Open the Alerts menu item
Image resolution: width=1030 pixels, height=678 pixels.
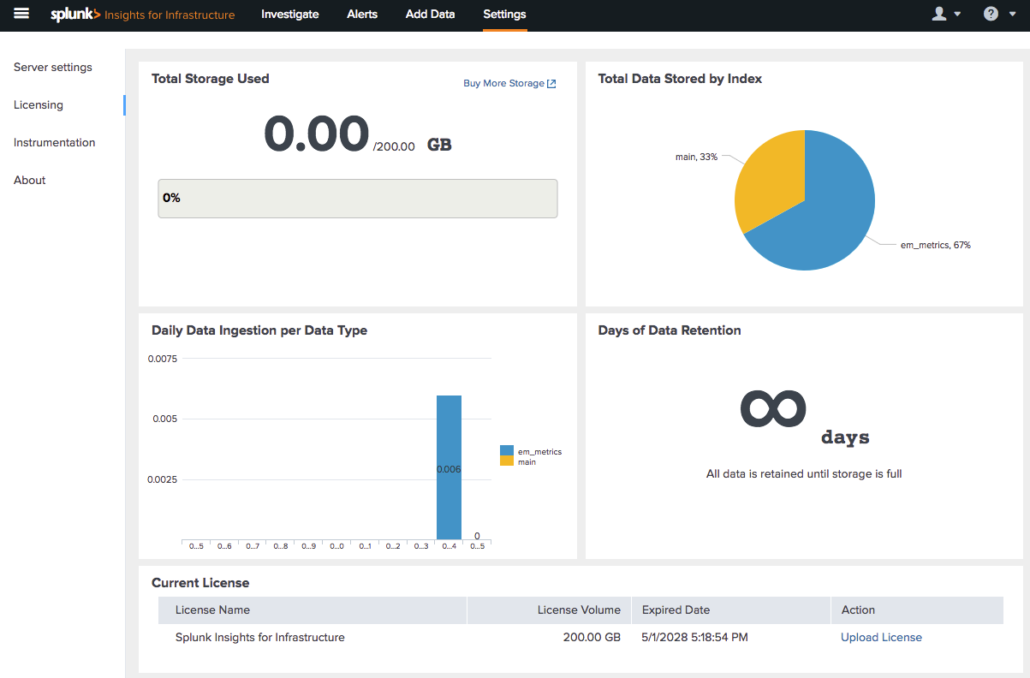point(362,15)
